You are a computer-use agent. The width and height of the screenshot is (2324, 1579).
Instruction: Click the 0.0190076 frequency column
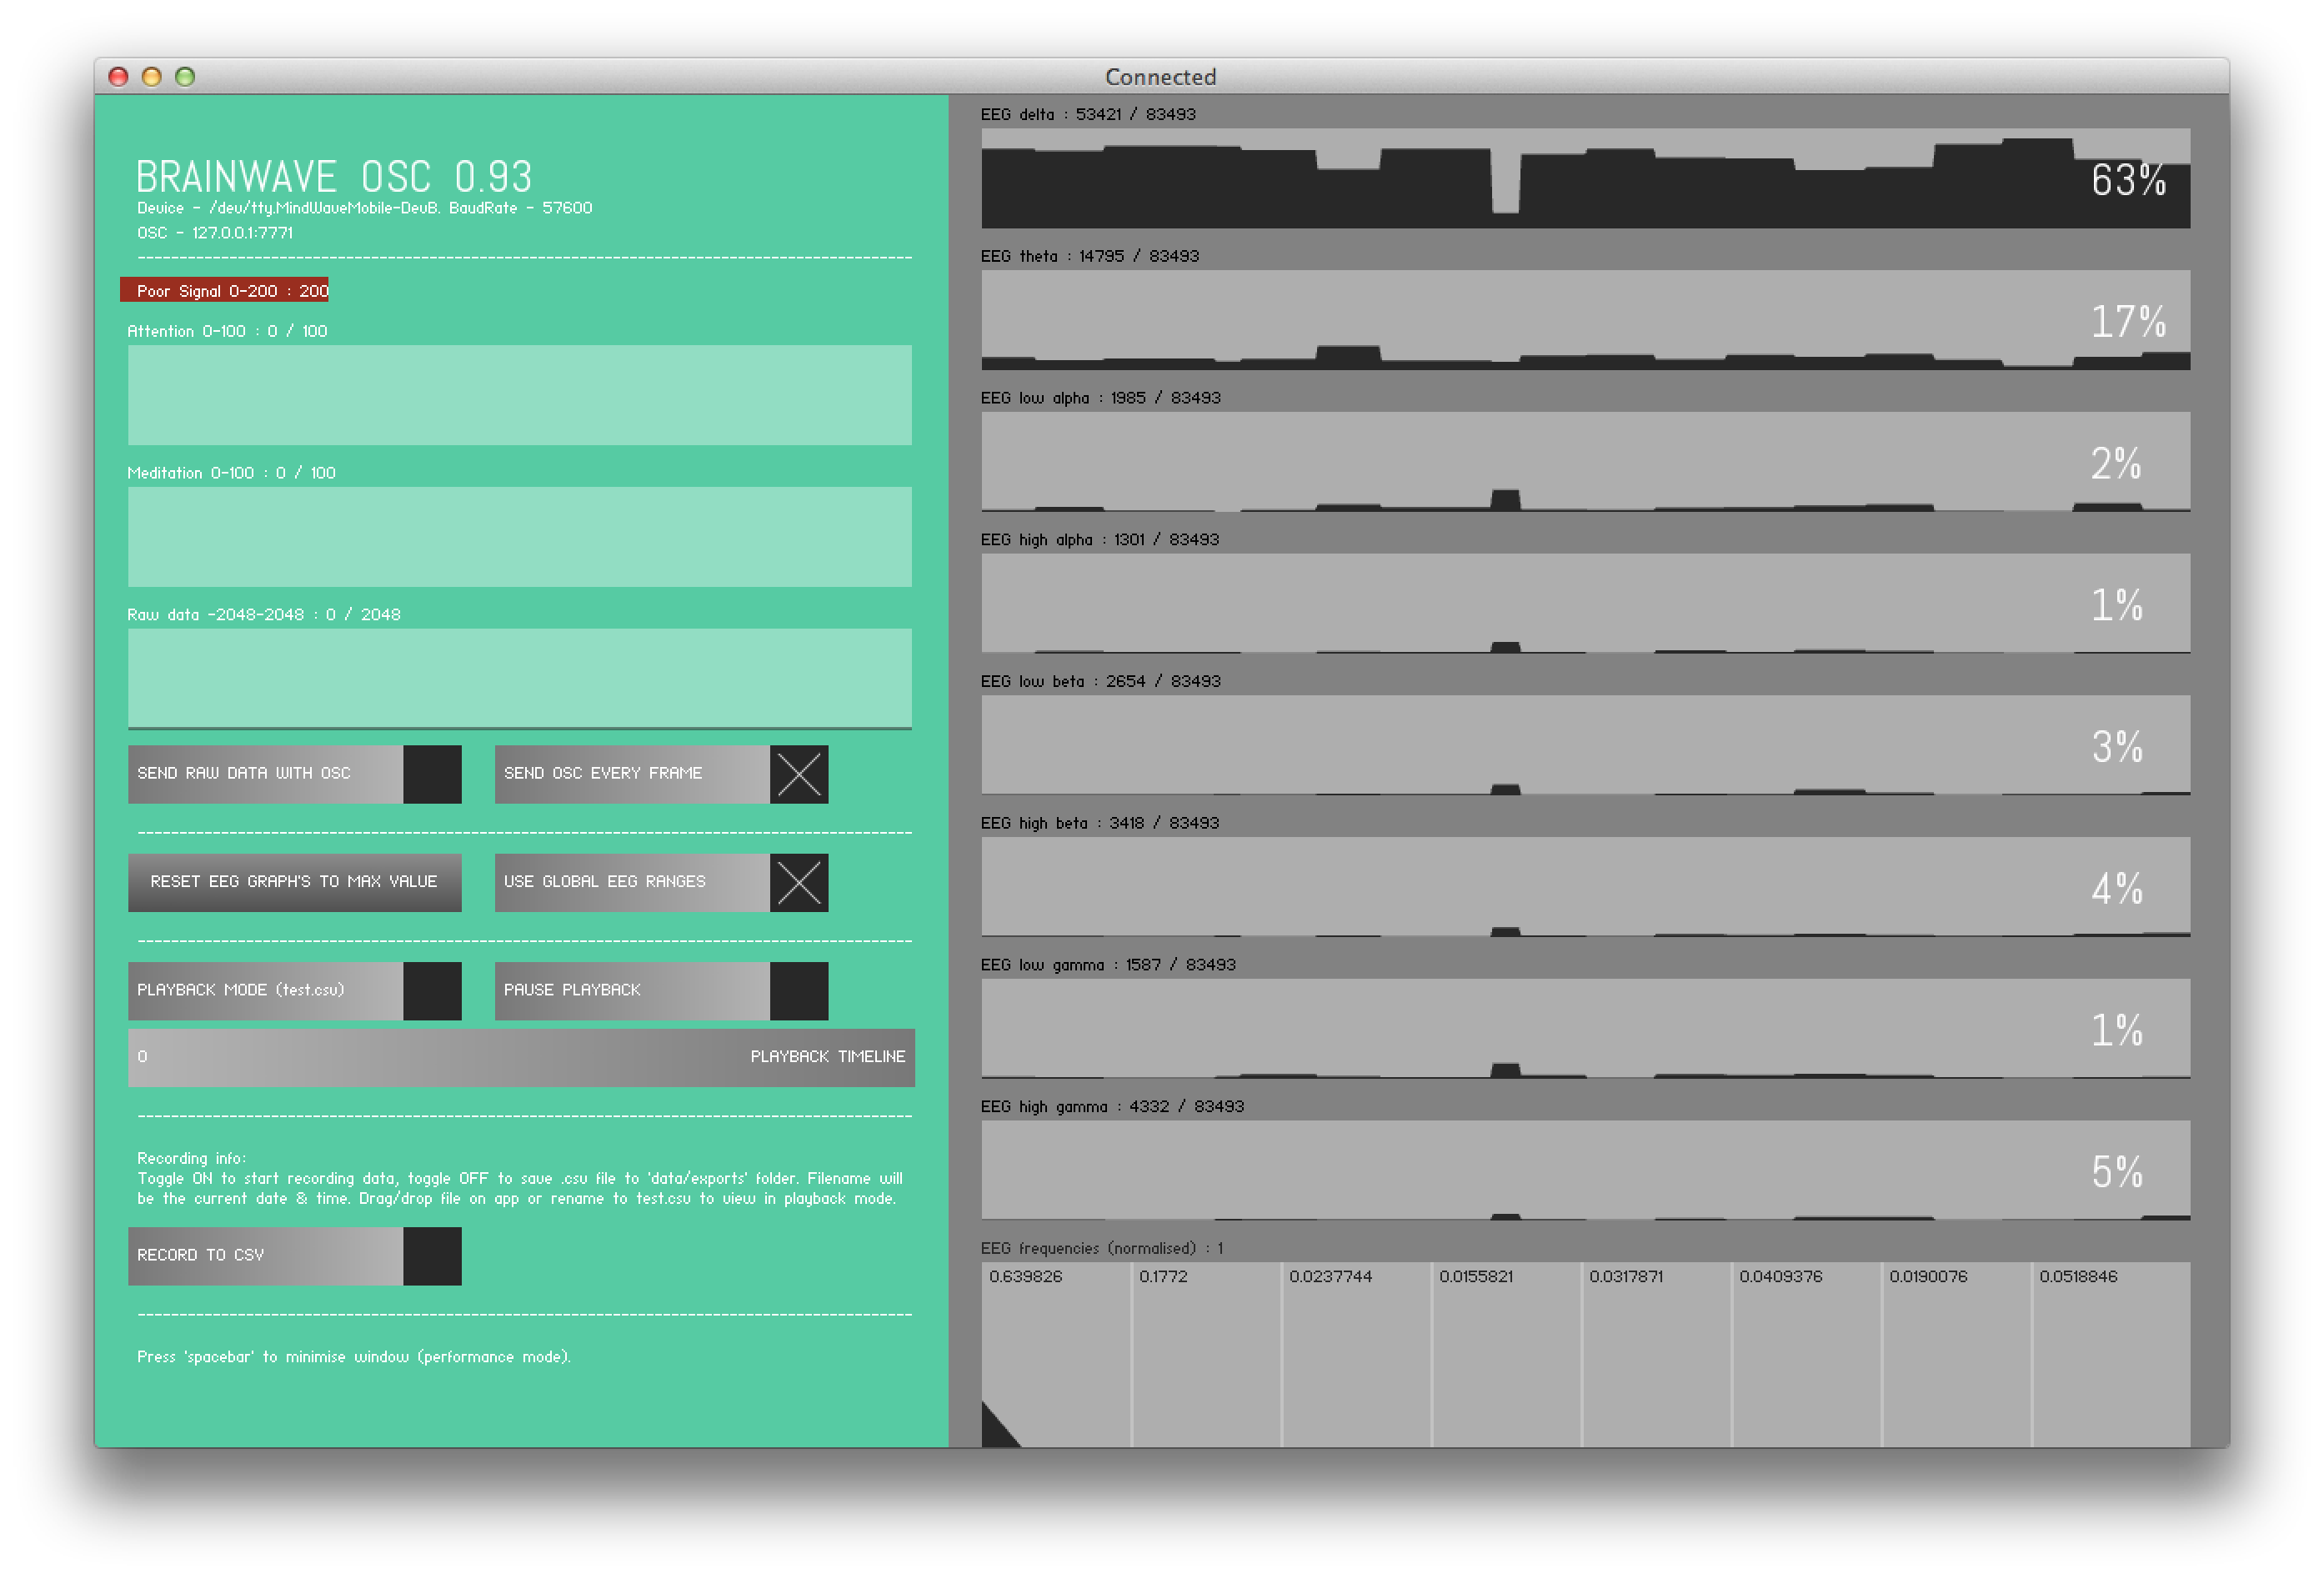[x=1956, y=1355]
